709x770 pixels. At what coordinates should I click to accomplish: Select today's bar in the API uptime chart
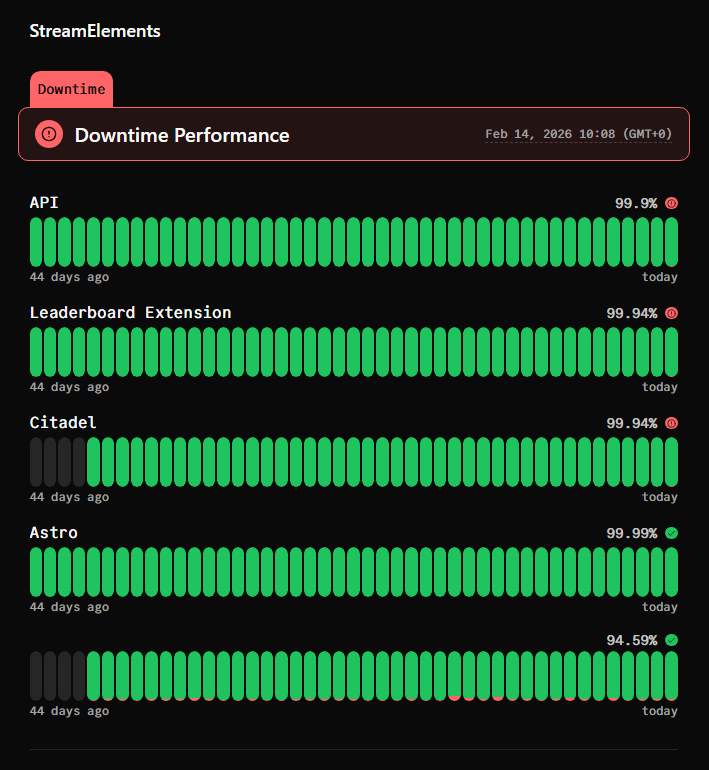[x=671, y=242]
